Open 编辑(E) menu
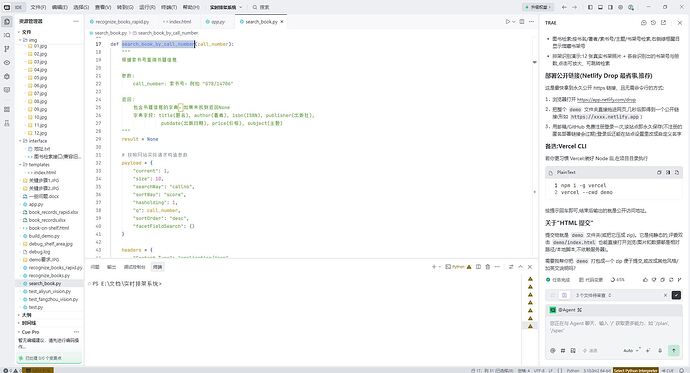690x373 pixels. 59,7
